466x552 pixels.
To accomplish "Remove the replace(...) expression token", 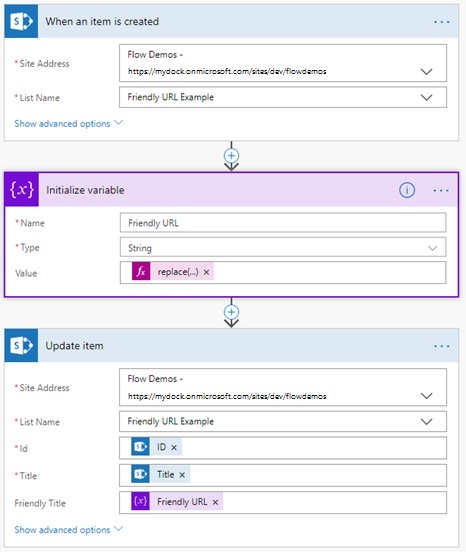I will tap(207, 272).
